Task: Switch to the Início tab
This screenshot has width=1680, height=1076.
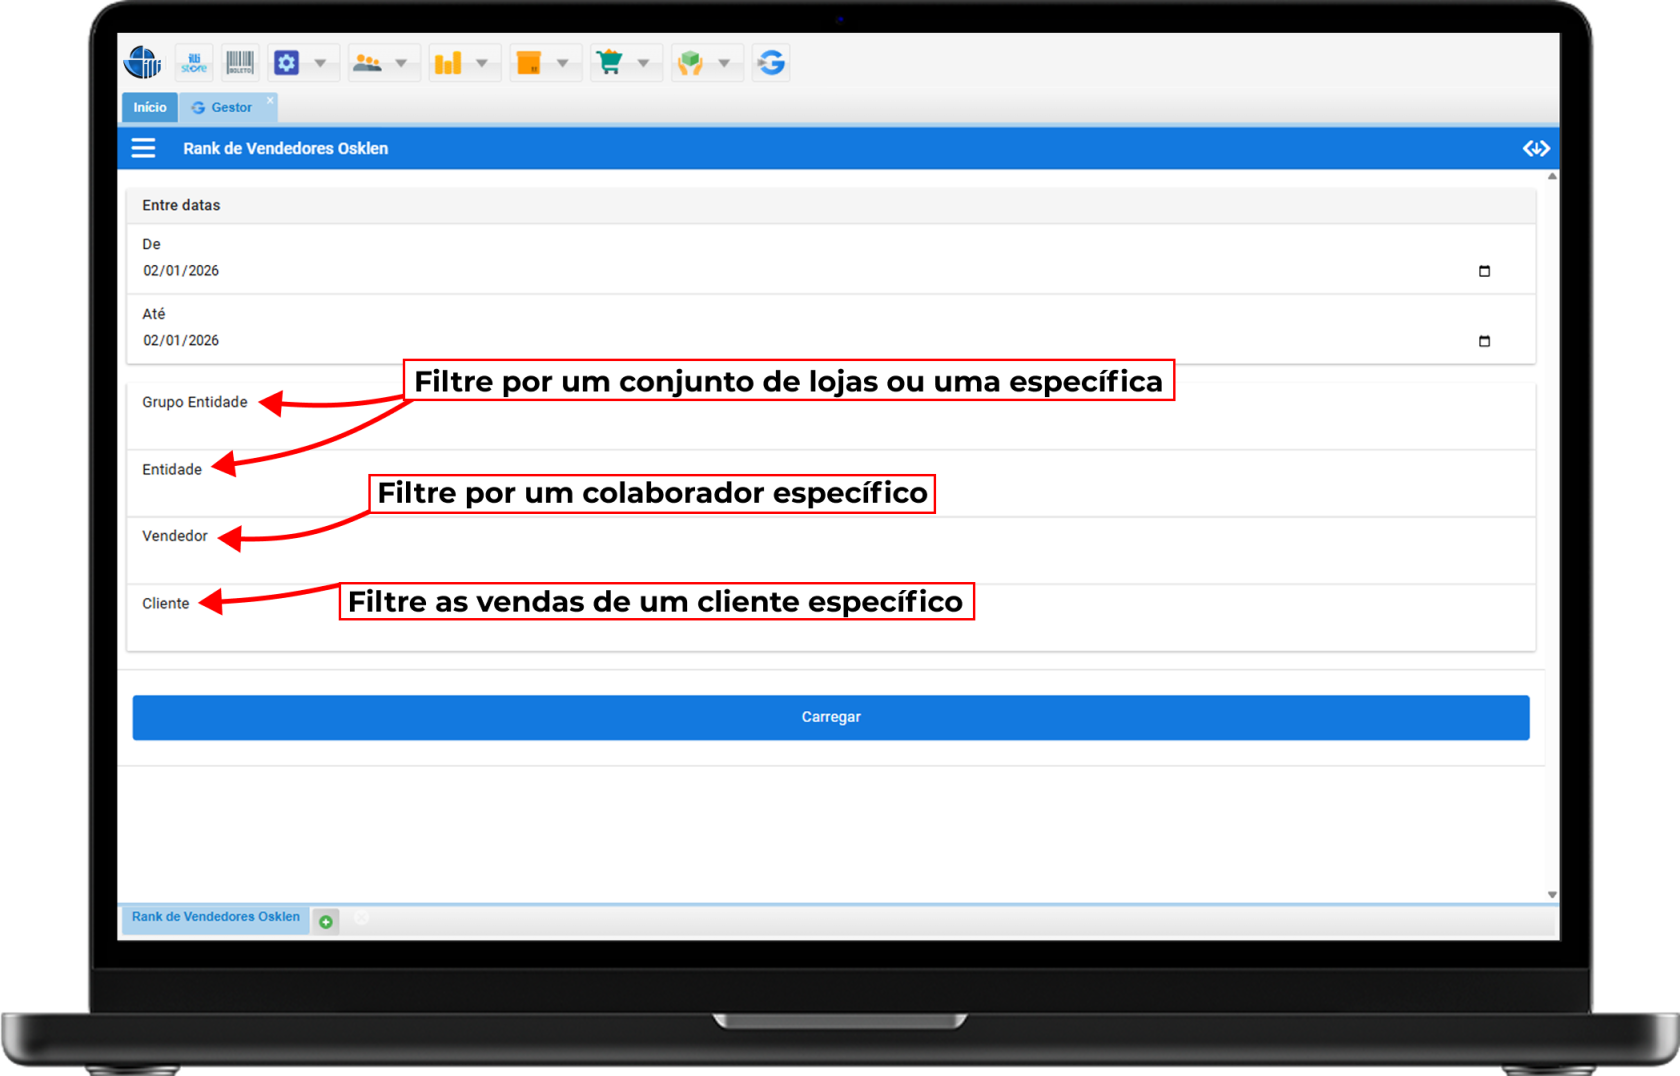Action: (150, 107)
